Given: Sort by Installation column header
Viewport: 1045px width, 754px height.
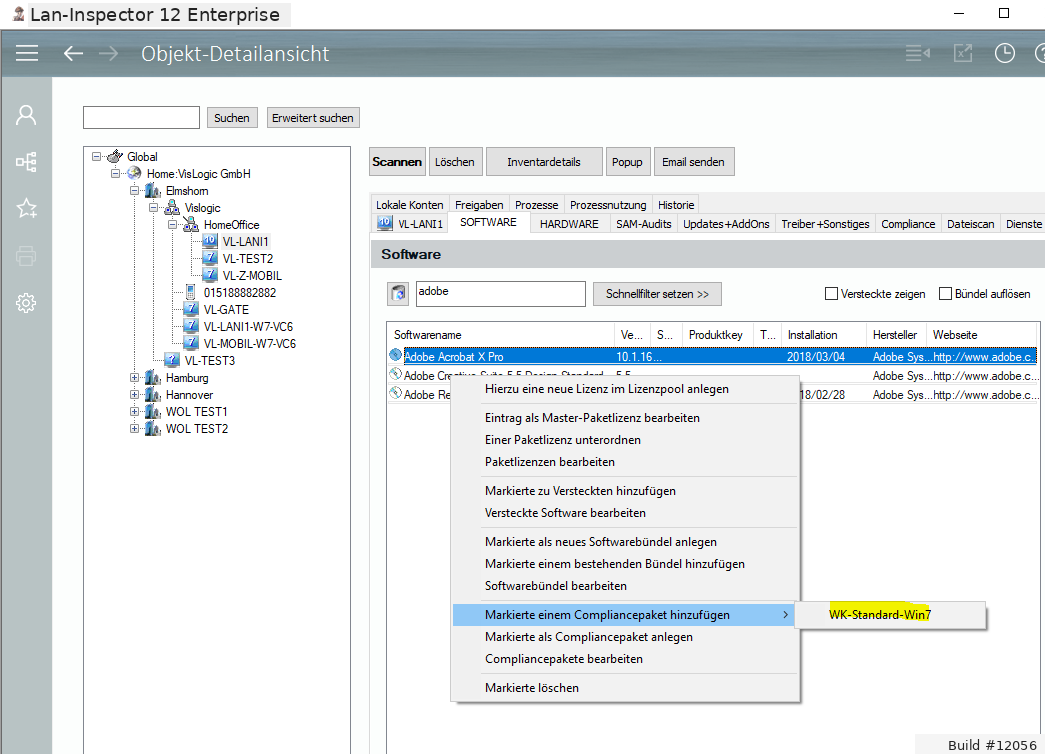Looking at the screenshot, I should pos(824,335).
